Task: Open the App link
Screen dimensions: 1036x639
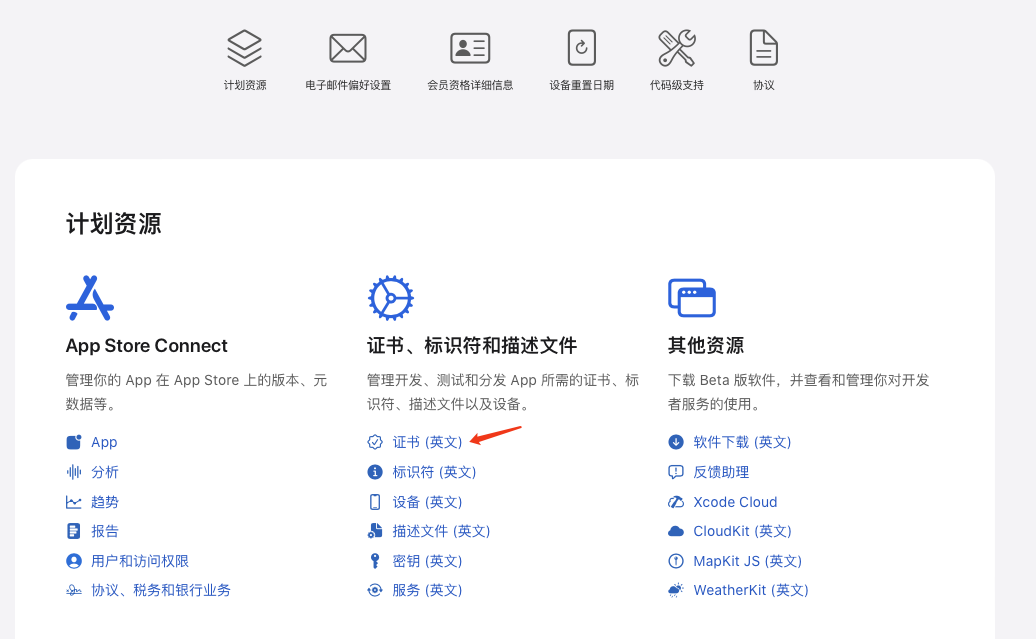Action: [x=104, y=442]
